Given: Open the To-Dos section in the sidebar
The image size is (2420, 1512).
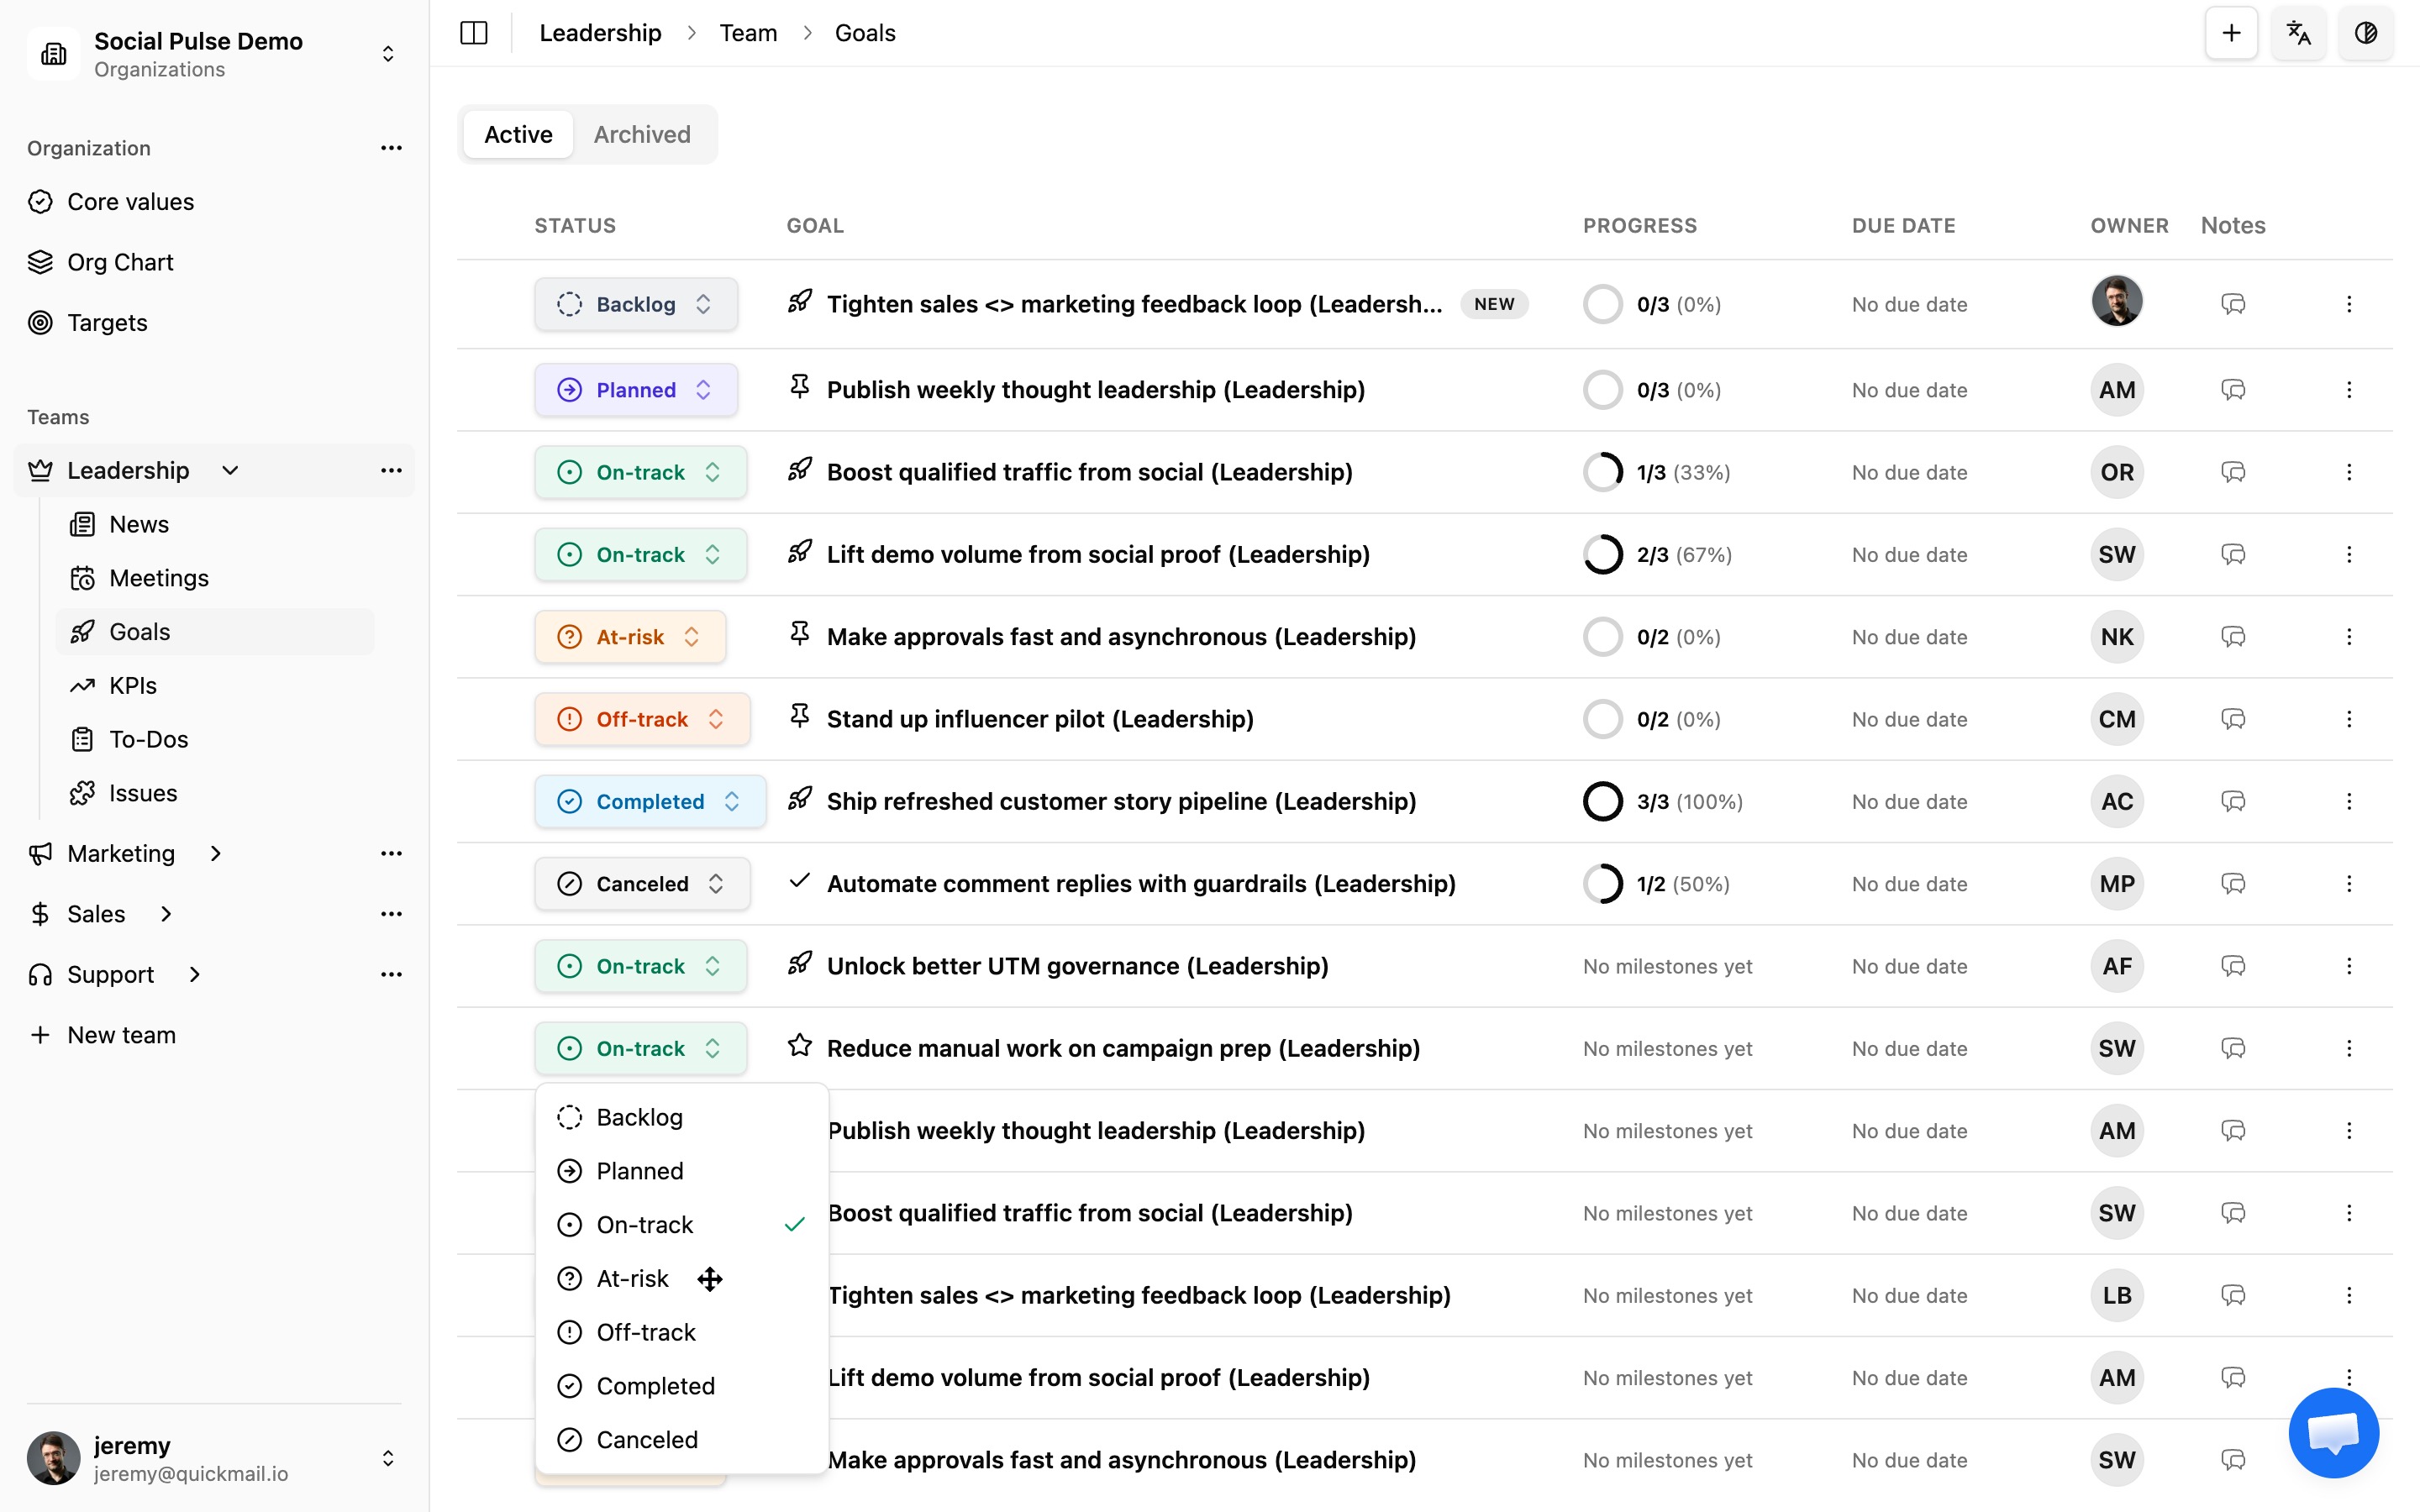Looking at the screenshot, I should tap(148, 739).
